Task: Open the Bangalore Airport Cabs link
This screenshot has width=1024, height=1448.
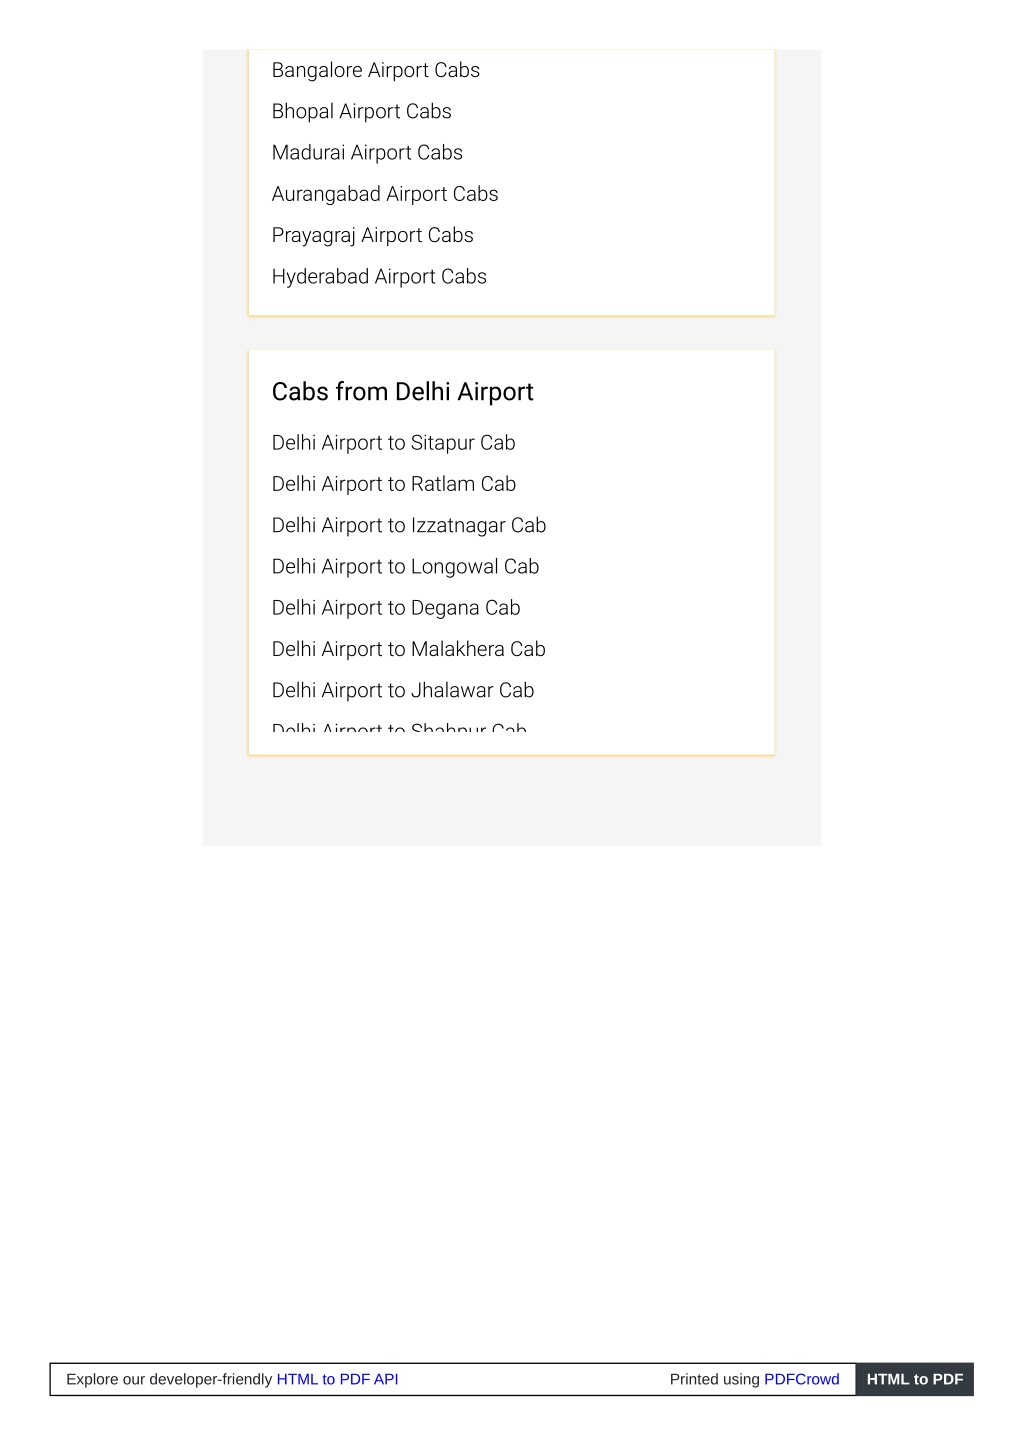Action: [x=376, y=71]
